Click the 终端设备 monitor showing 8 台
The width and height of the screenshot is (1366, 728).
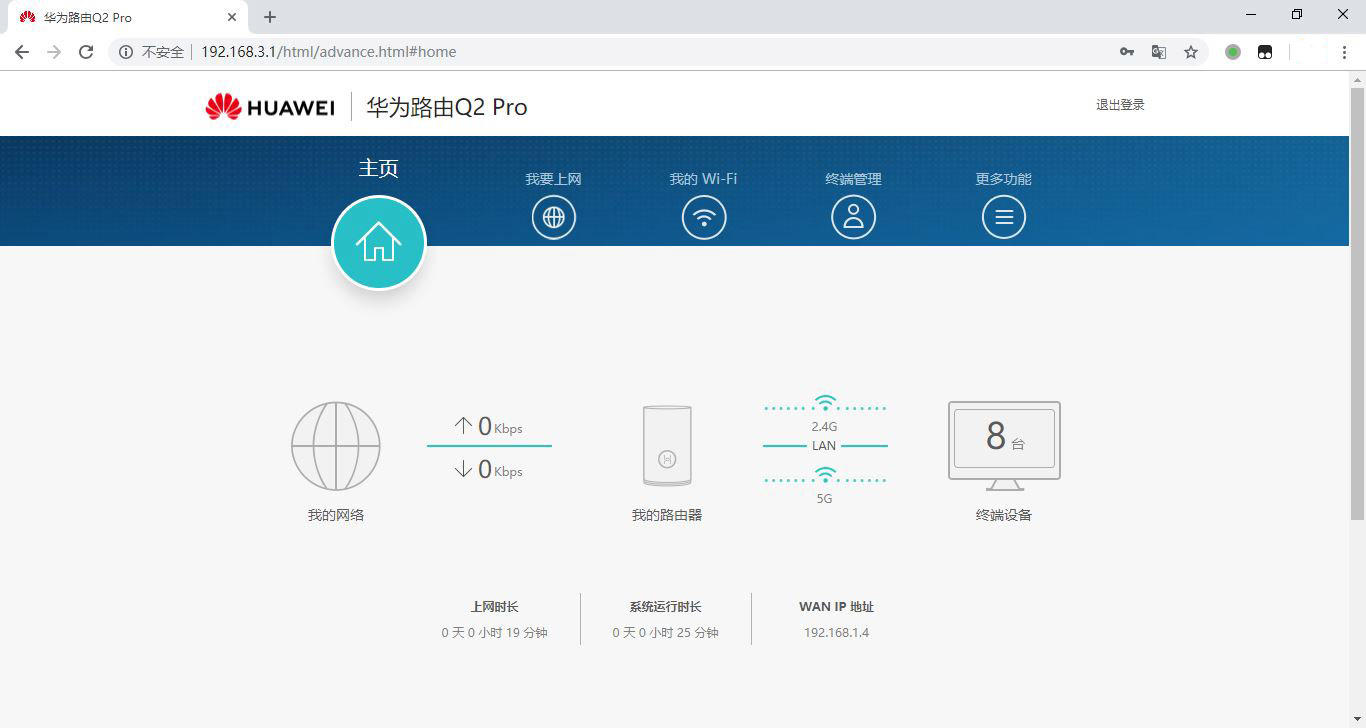coord(1004,446)
